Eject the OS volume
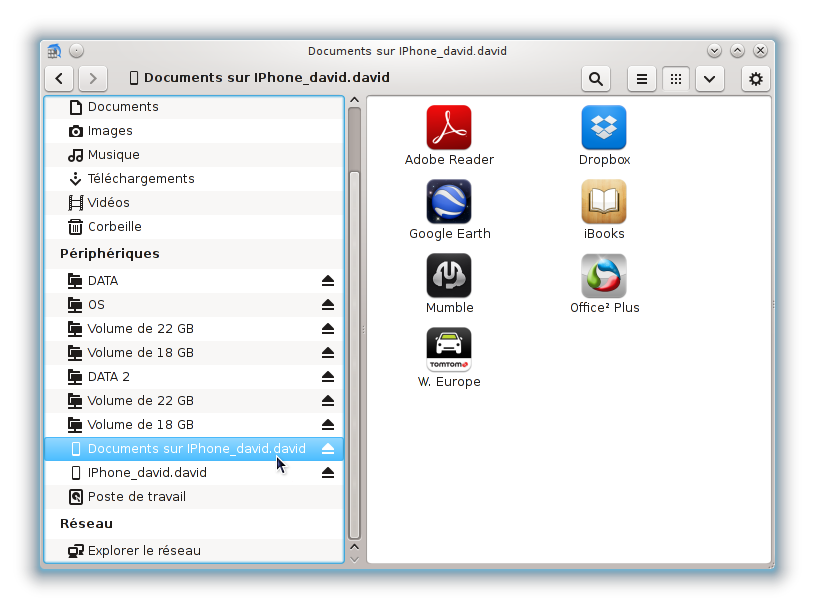815x609 pixels. [327, 305]
